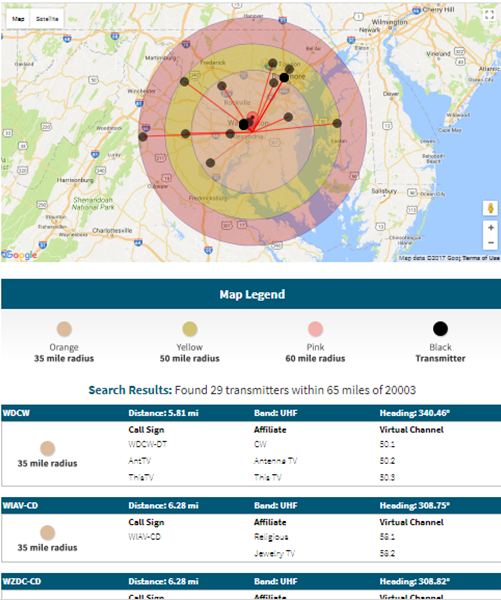501x600 pixels.
Task: Select large black transmitter marker beside Washington
Action: (x=244, y=124)
